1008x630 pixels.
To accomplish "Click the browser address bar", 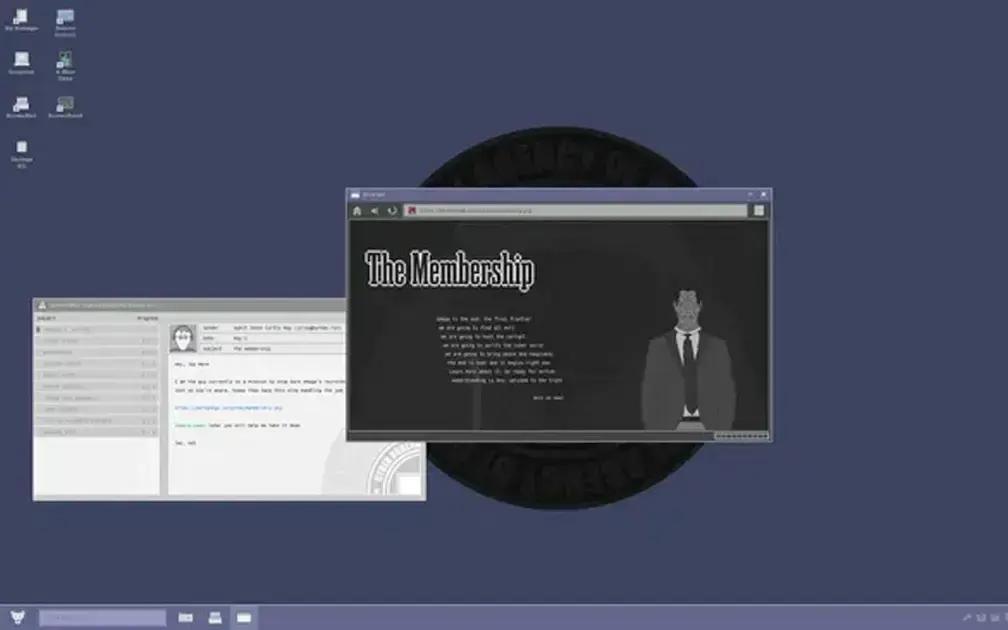I will pyautogui.click(x=576, y=211).
